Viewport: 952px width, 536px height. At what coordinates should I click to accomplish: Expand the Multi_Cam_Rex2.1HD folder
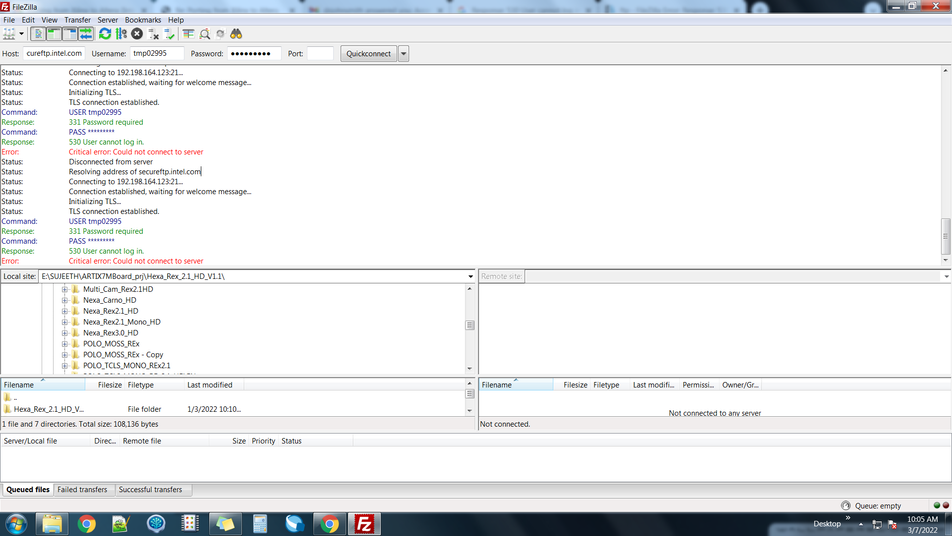click(x=65, y=290)
